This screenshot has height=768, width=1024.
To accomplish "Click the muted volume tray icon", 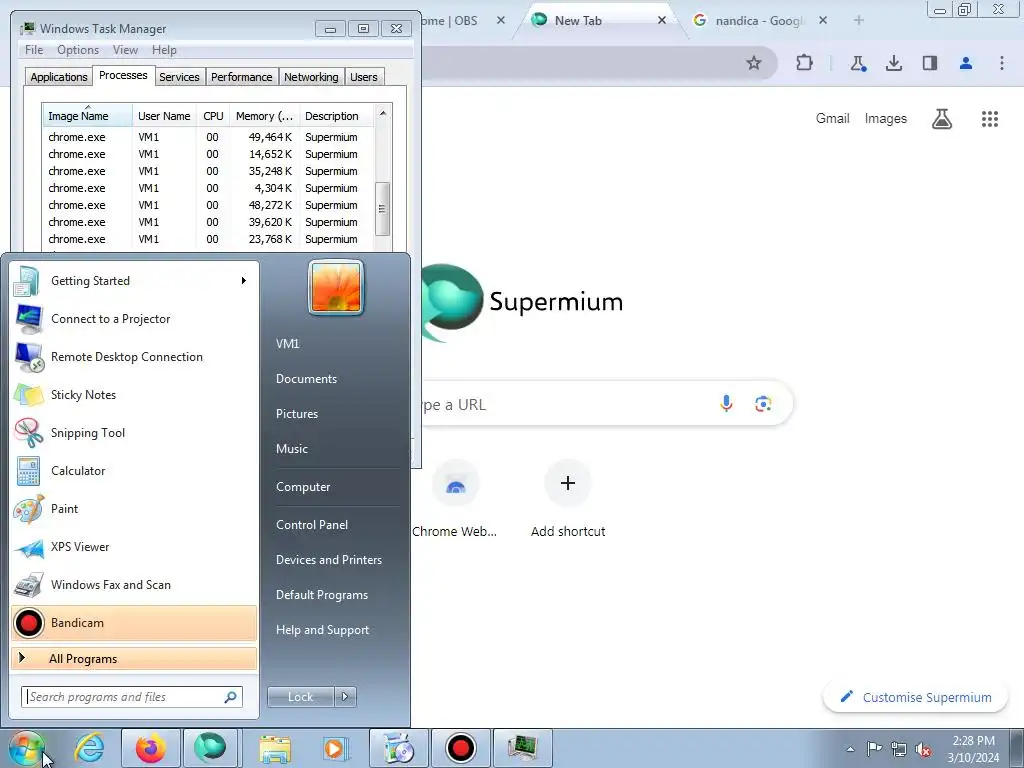I will pos(923,749).
